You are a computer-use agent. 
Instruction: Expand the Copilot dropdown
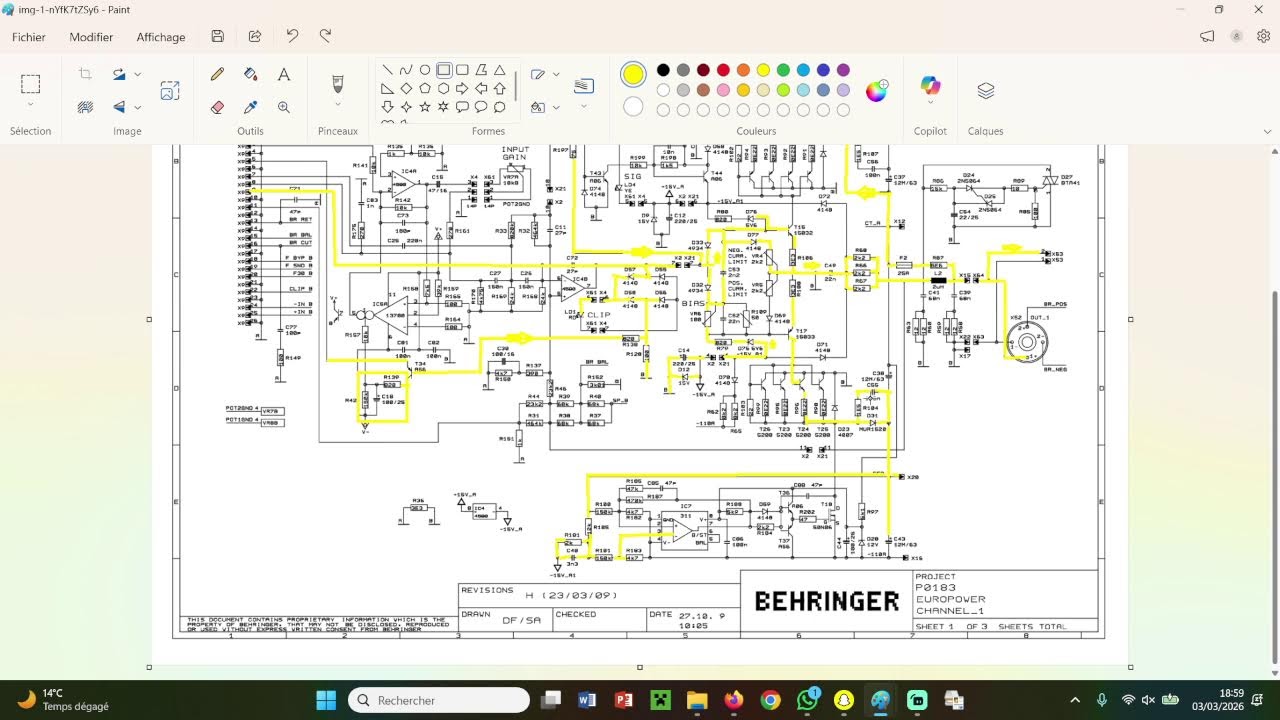930,104
